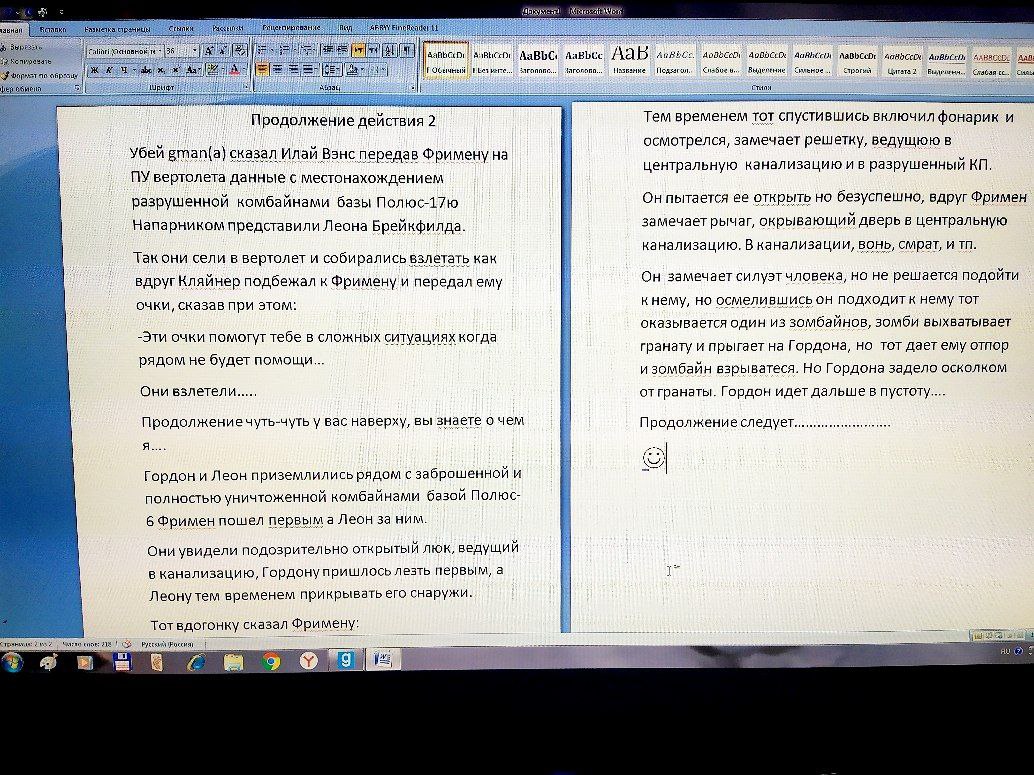Open the Windows Start menu
Screen dimensions: 1034x775
12,662
